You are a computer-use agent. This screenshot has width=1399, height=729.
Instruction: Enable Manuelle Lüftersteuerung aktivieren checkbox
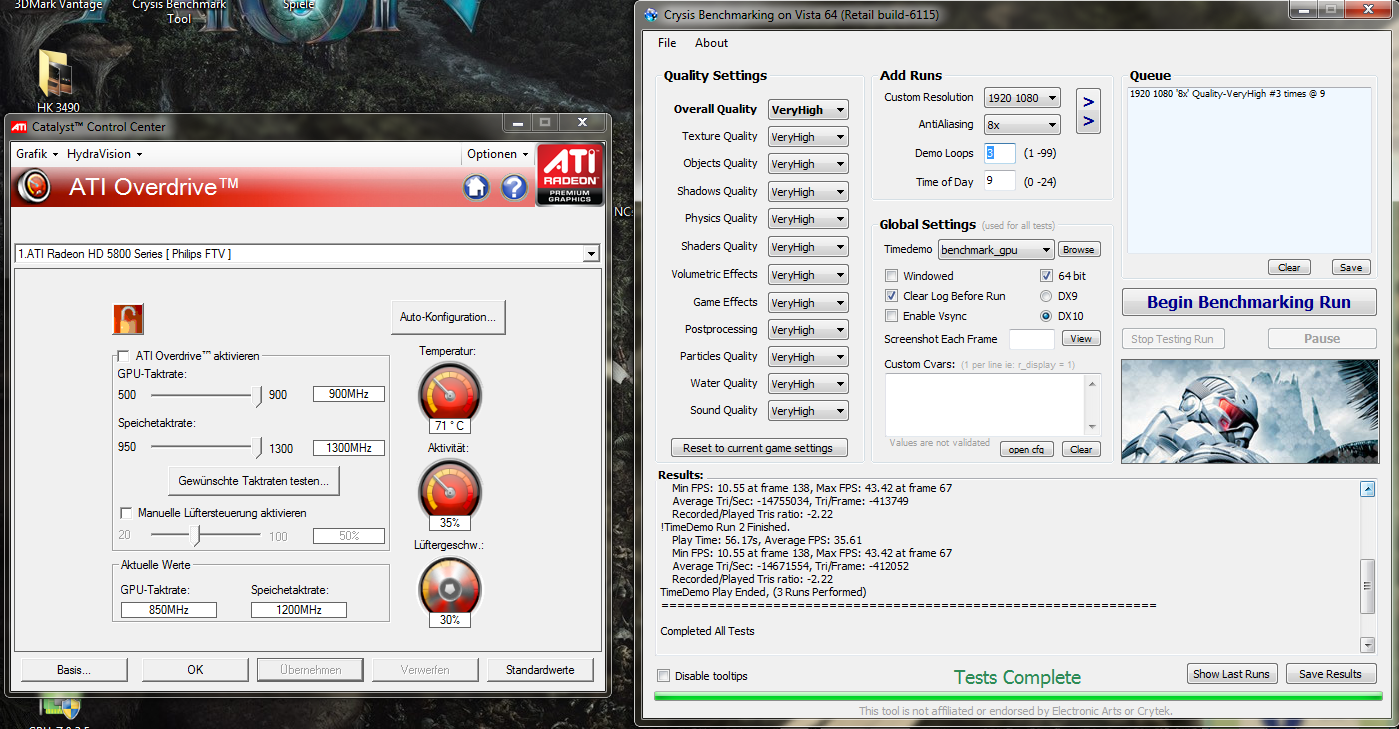pos(125,513)
